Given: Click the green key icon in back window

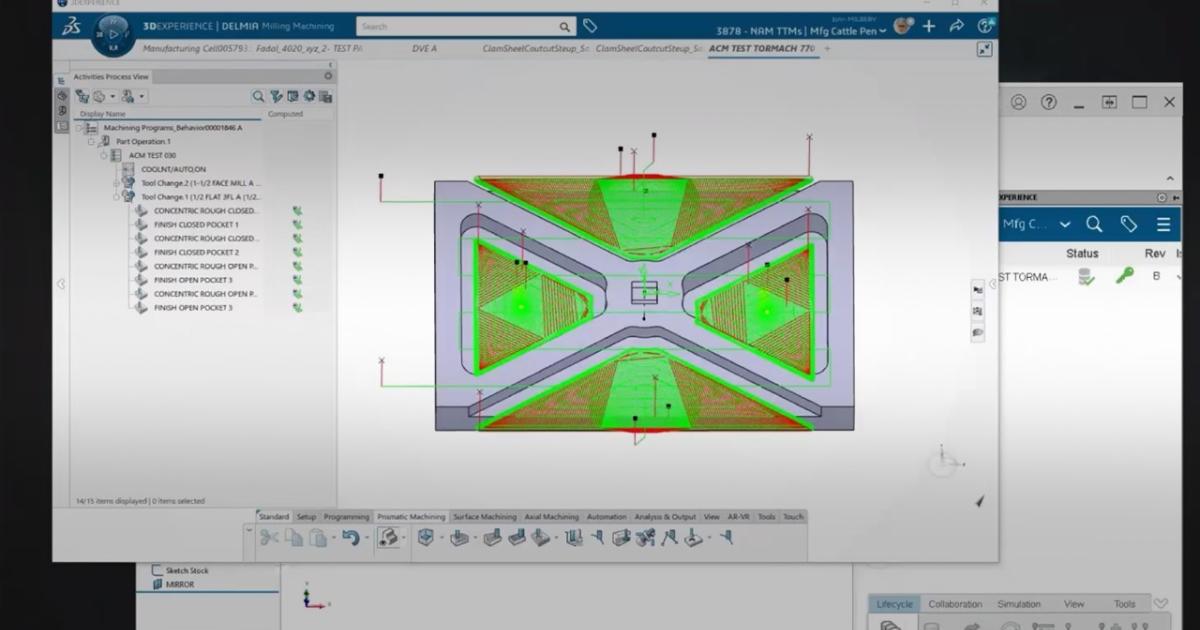Looking at the screenshot, I should click(1125, 276).
